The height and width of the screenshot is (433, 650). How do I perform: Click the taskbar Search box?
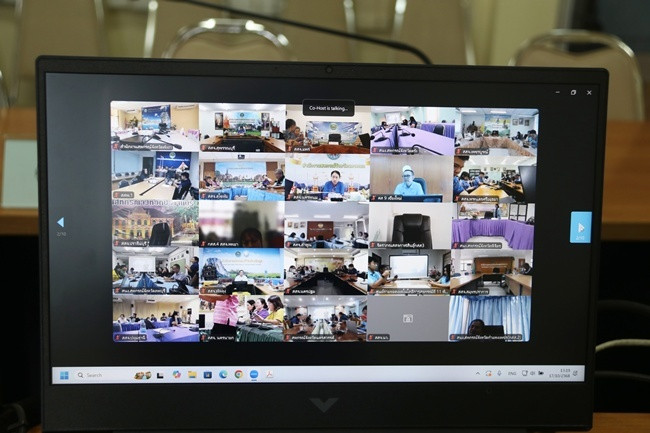(x=94, y=375)
